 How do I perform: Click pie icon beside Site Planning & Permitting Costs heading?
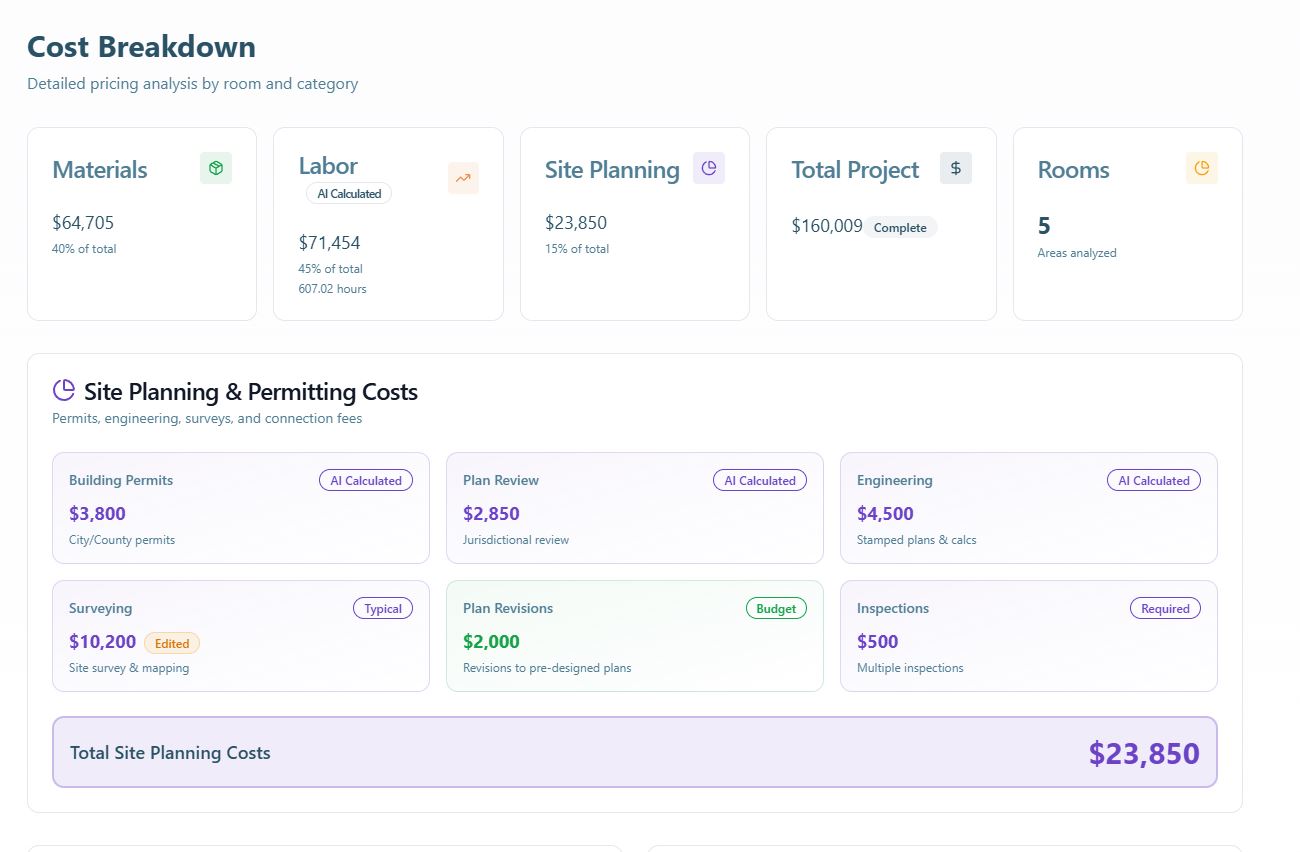(64, 390)
